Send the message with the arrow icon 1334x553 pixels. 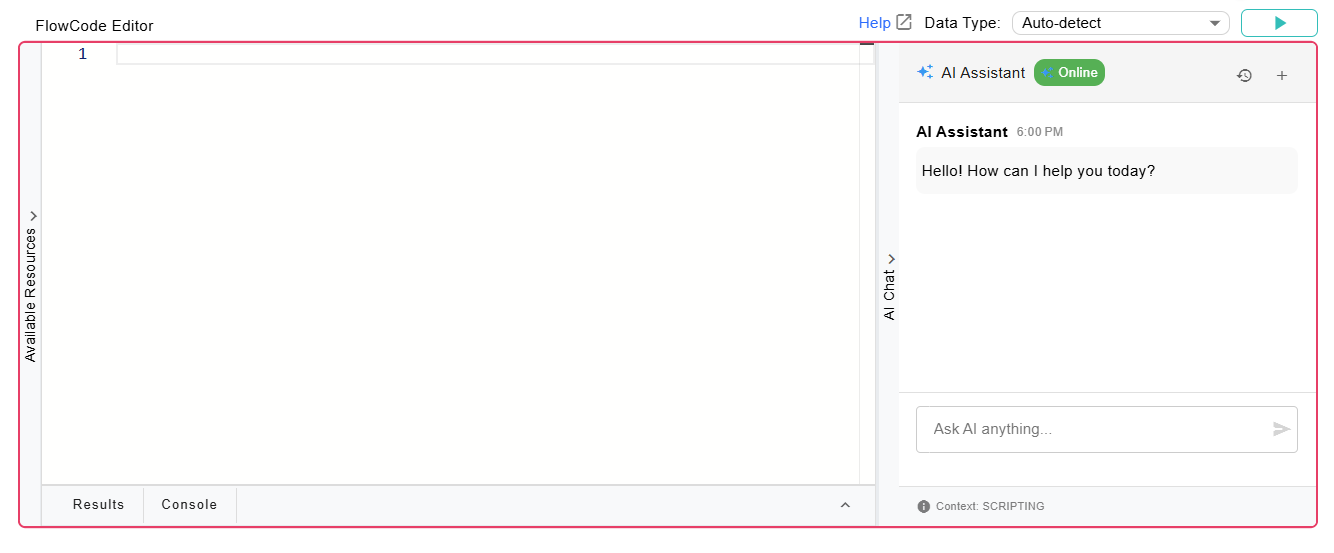pyautogui.click(x=1281, y=429)
